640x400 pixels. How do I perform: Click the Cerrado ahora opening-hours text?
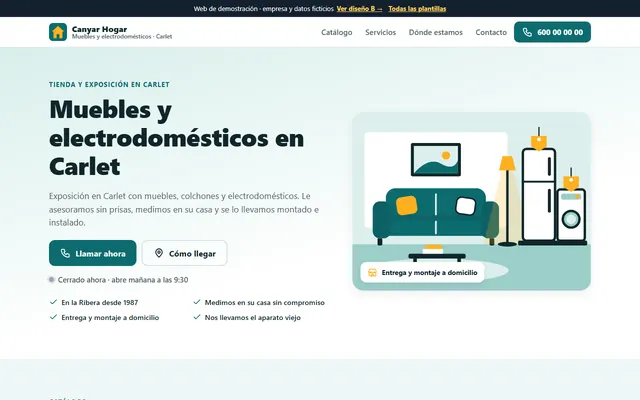click(x=123, y=280)
